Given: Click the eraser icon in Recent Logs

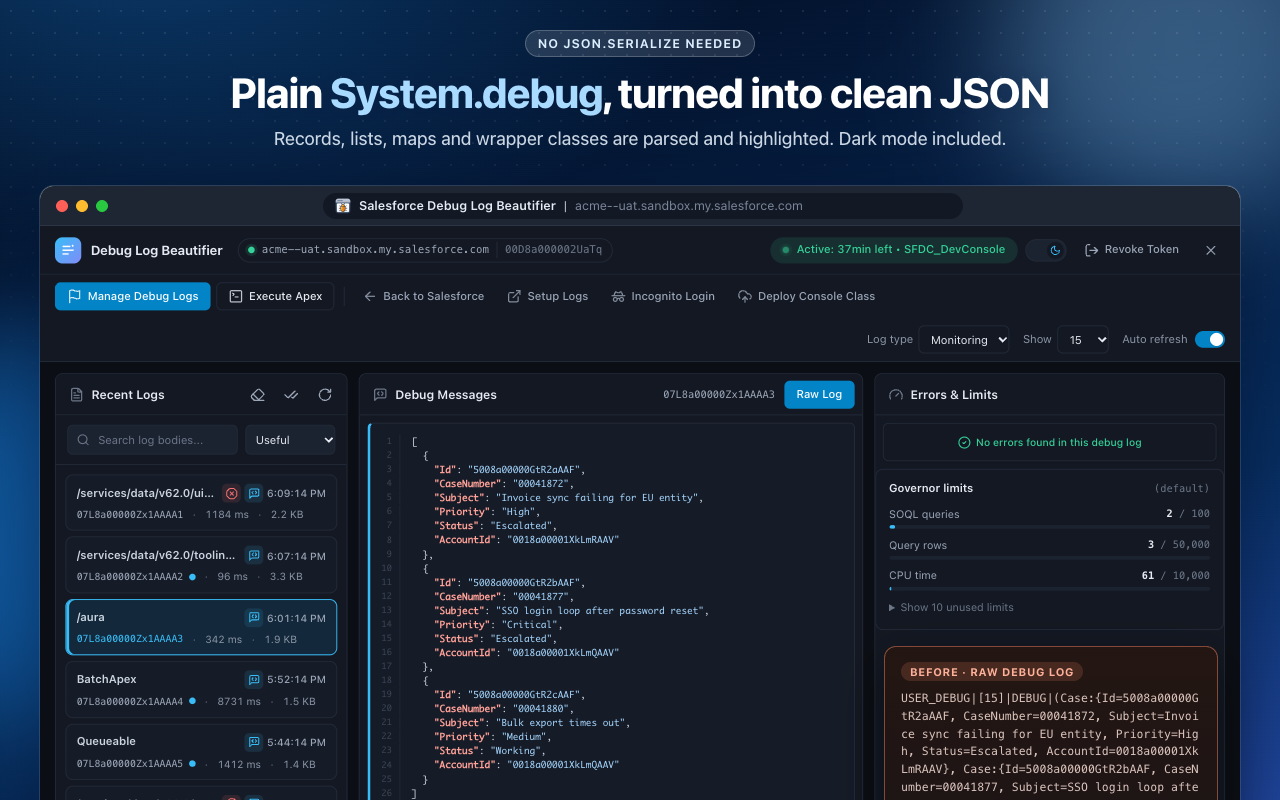Looking at the screenshot, I should (x=257, y=395).
